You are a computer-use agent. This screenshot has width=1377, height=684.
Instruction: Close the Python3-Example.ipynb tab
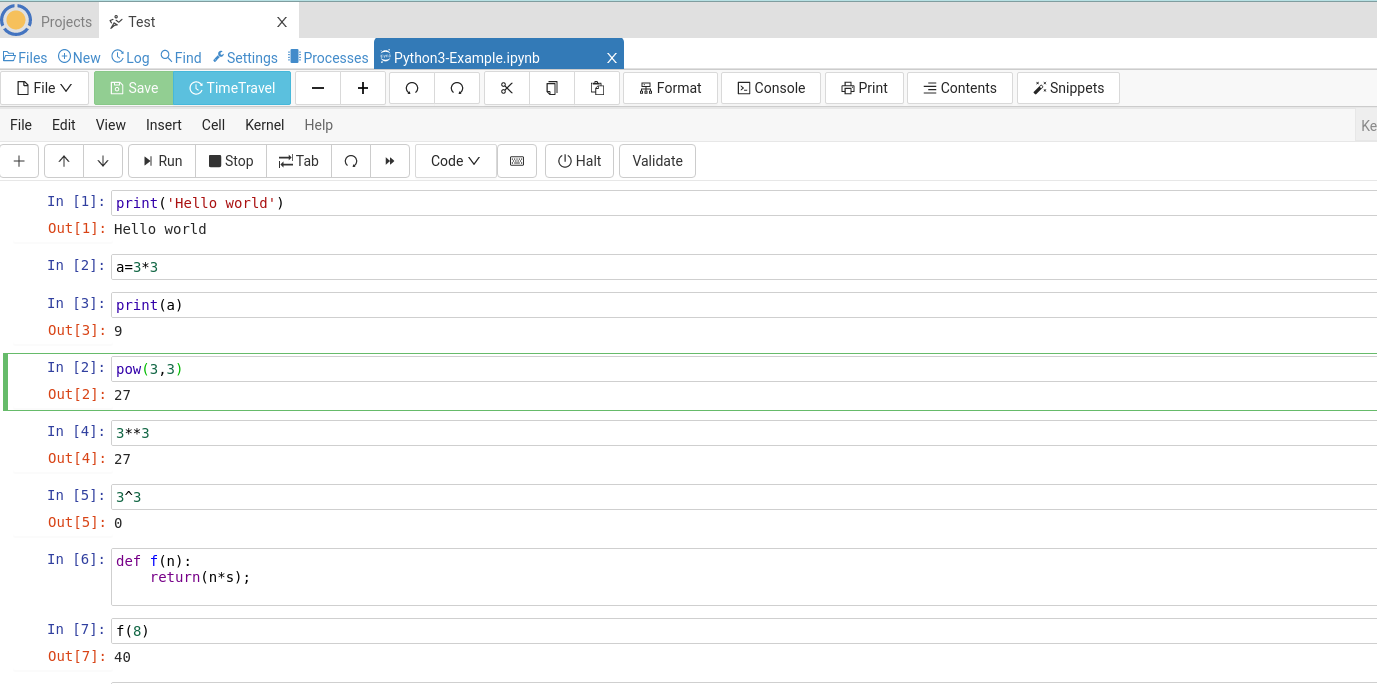point(612,58)
